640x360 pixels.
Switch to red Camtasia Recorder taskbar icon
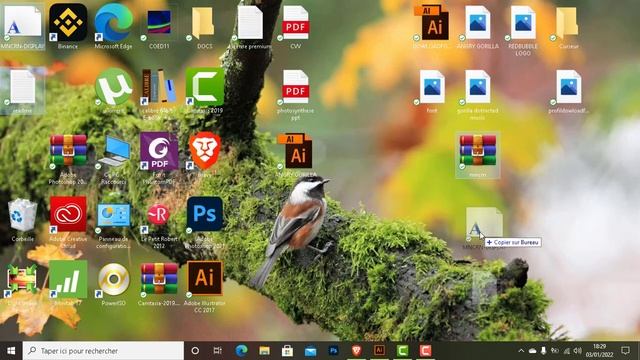pos(426,351)
